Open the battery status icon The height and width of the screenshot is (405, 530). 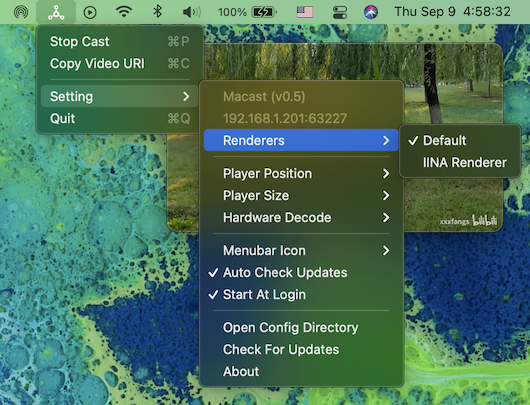pos(264,13)
